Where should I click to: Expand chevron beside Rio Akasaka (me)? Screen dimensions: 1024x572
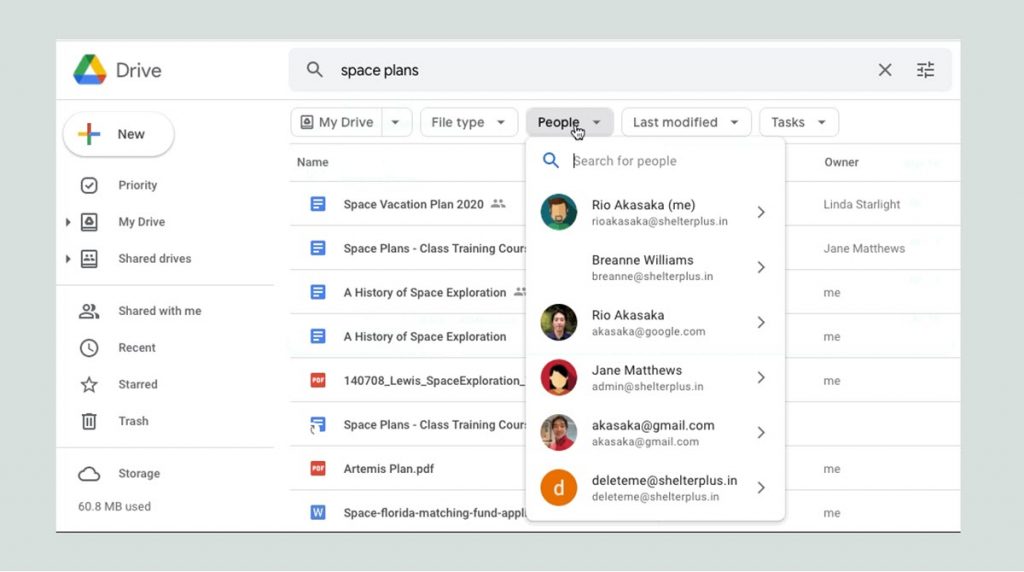click(x=761, y=212)
